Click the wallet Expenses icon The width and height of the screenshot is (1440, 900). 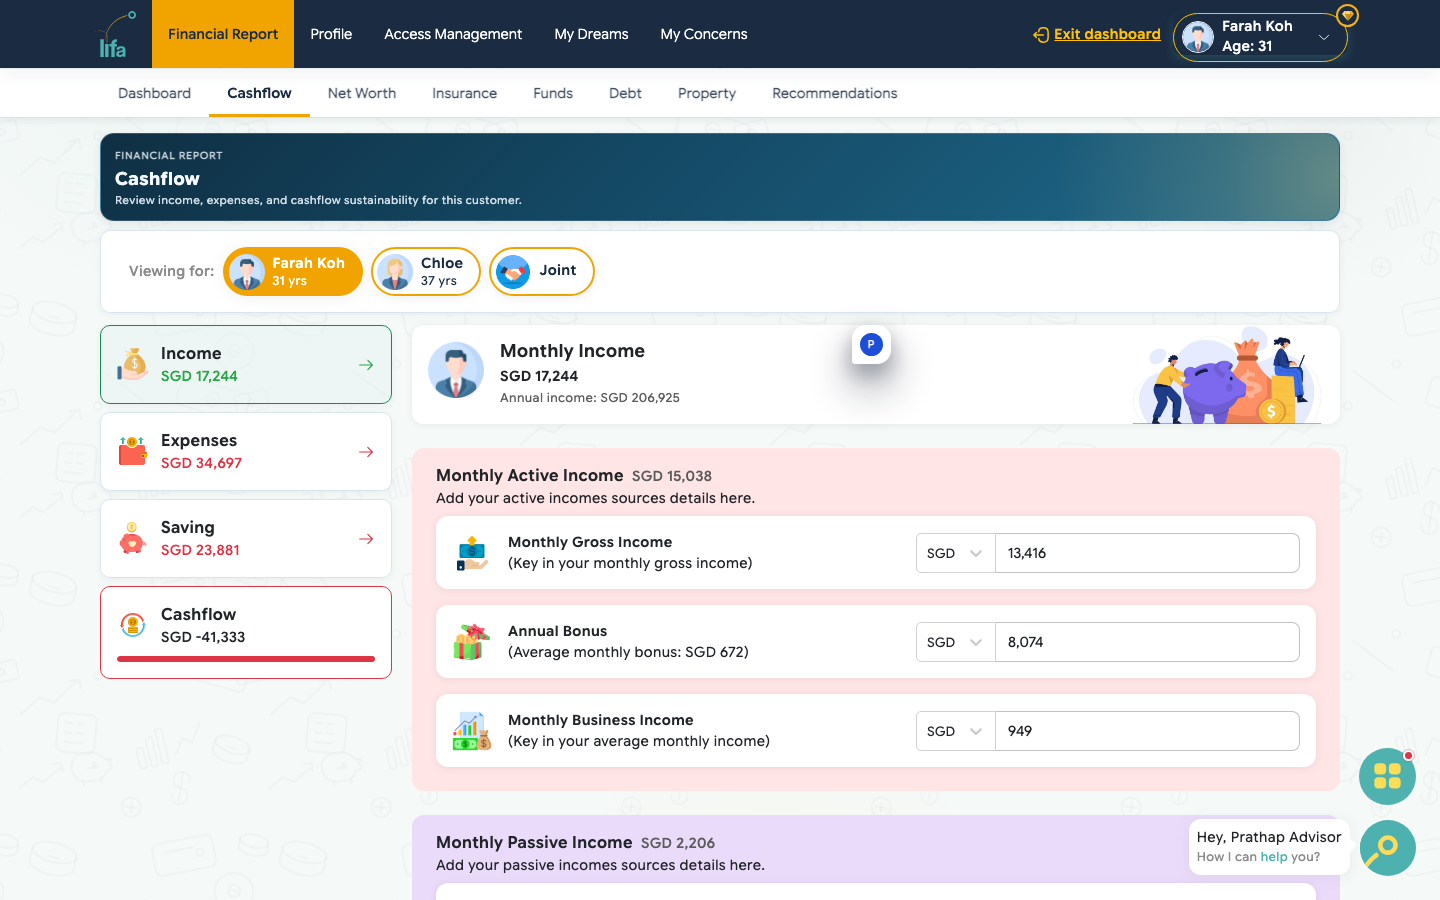pyautogui.click(x=133, y=451)
